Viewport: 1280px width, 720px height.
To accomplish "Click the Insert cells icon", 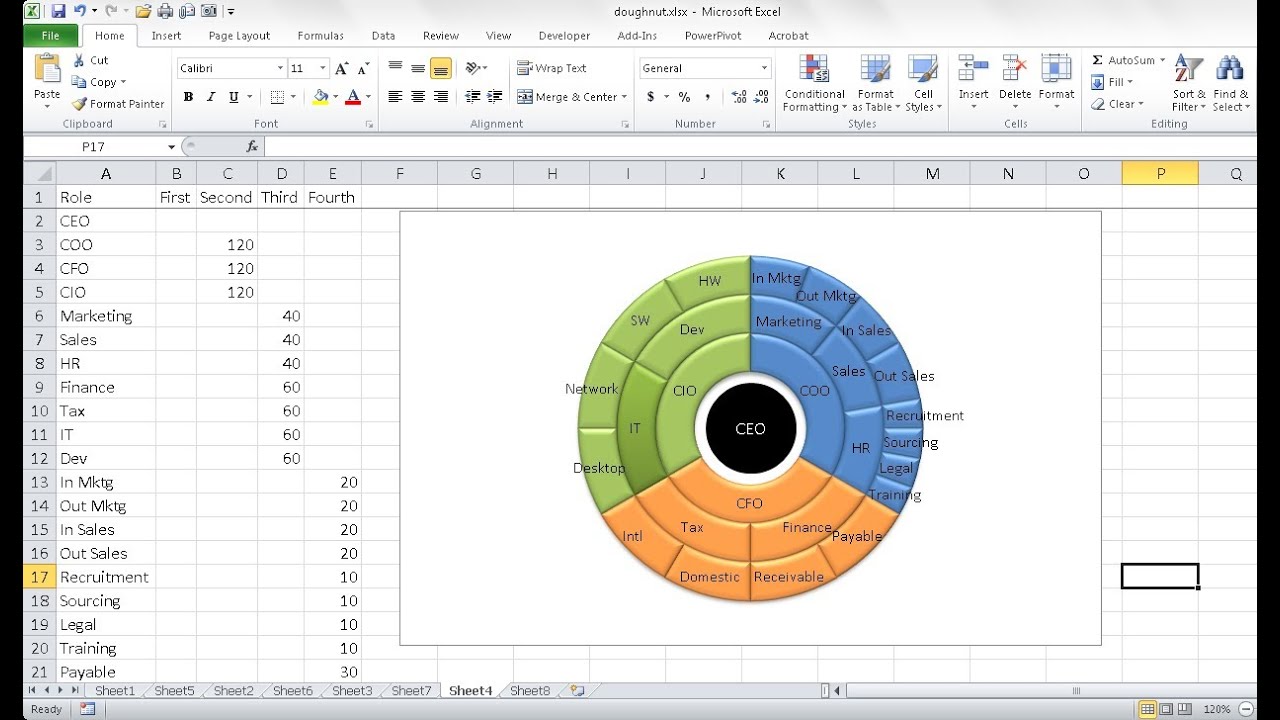I will tap(973, 69).
